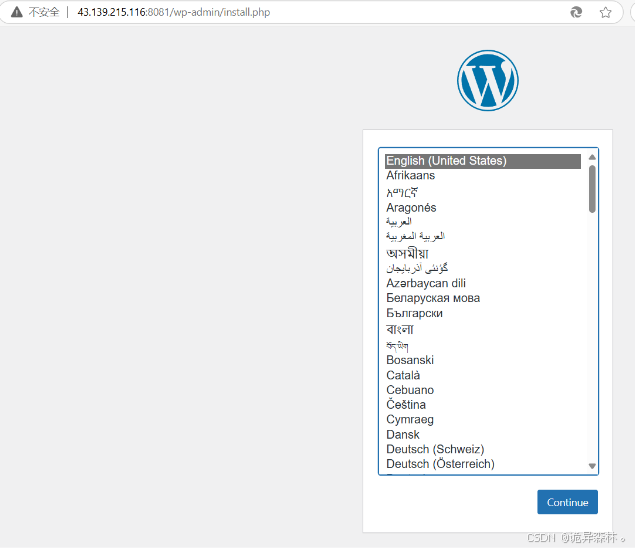Select Afrikaans language

[483, 175]
